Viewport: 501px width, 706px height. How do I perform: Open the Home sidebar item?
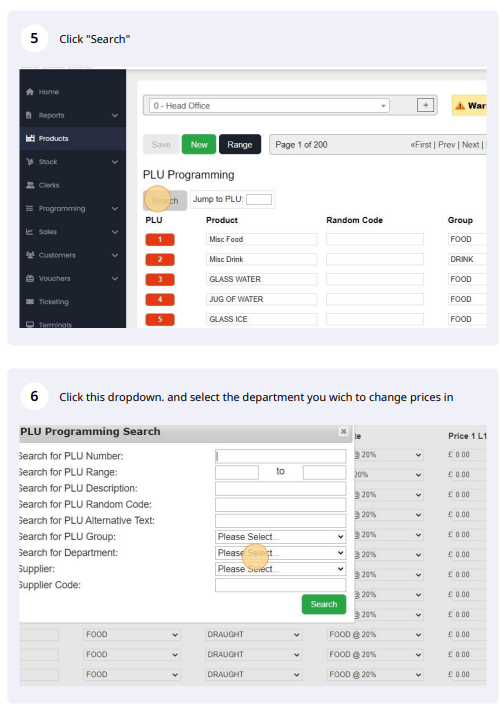(43, 92)
